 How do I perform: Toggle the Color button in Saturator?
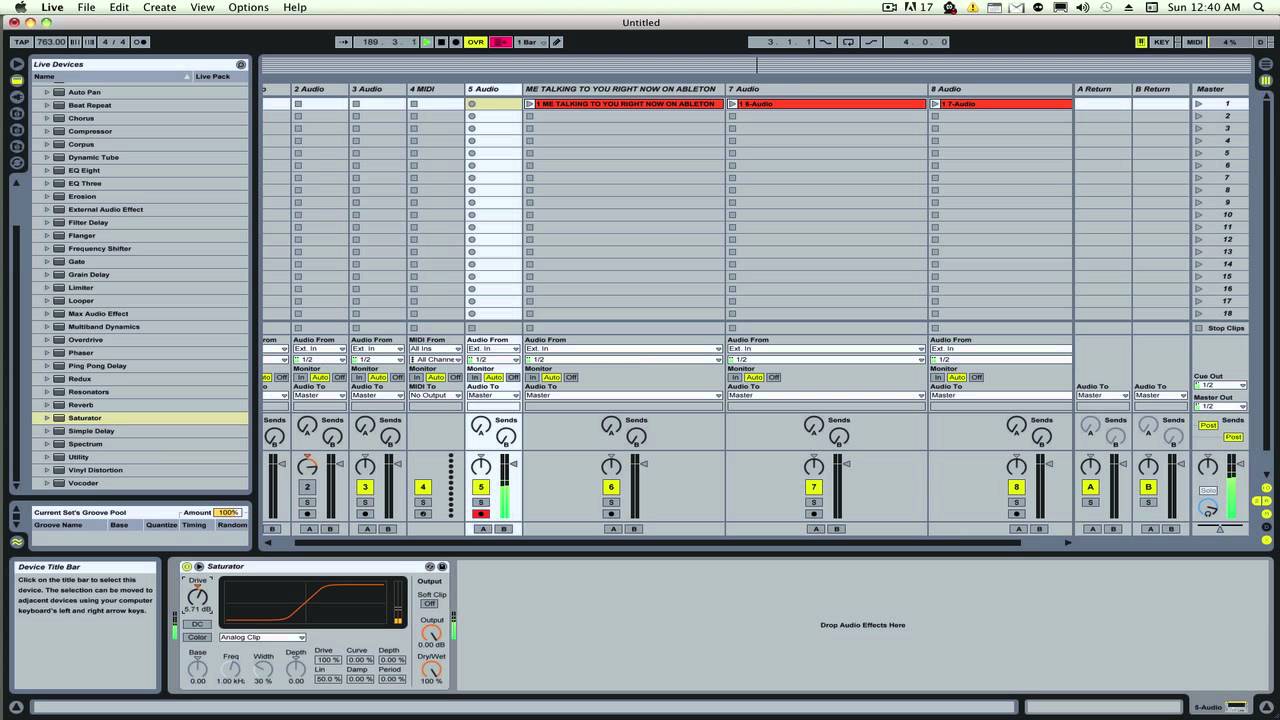198,637
